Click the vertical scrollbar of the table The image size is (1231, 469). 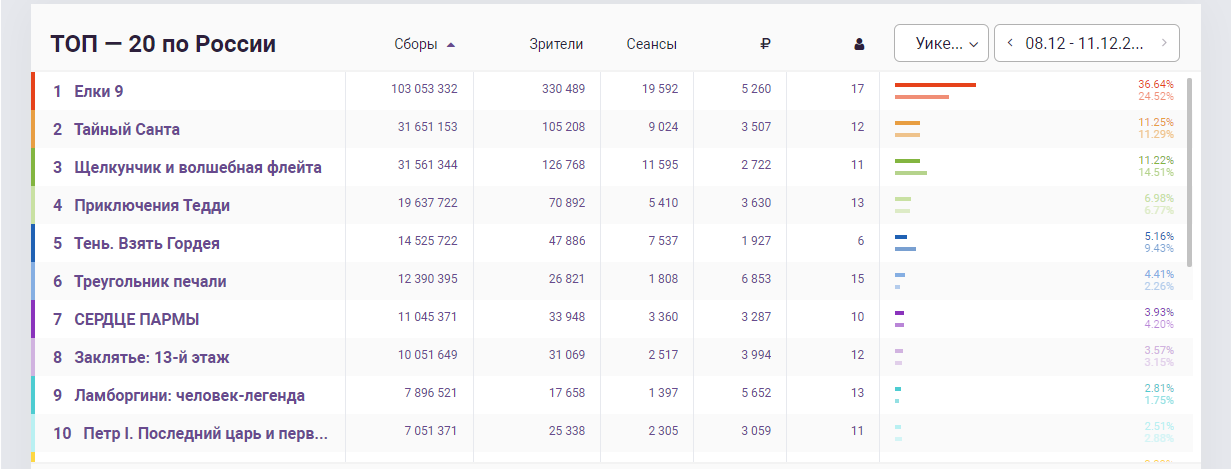click(1189, 170)
